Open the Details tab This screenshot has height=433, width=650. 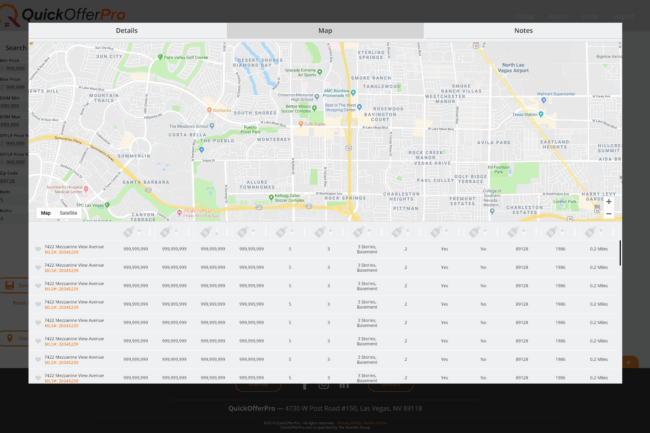pos(127,31)
